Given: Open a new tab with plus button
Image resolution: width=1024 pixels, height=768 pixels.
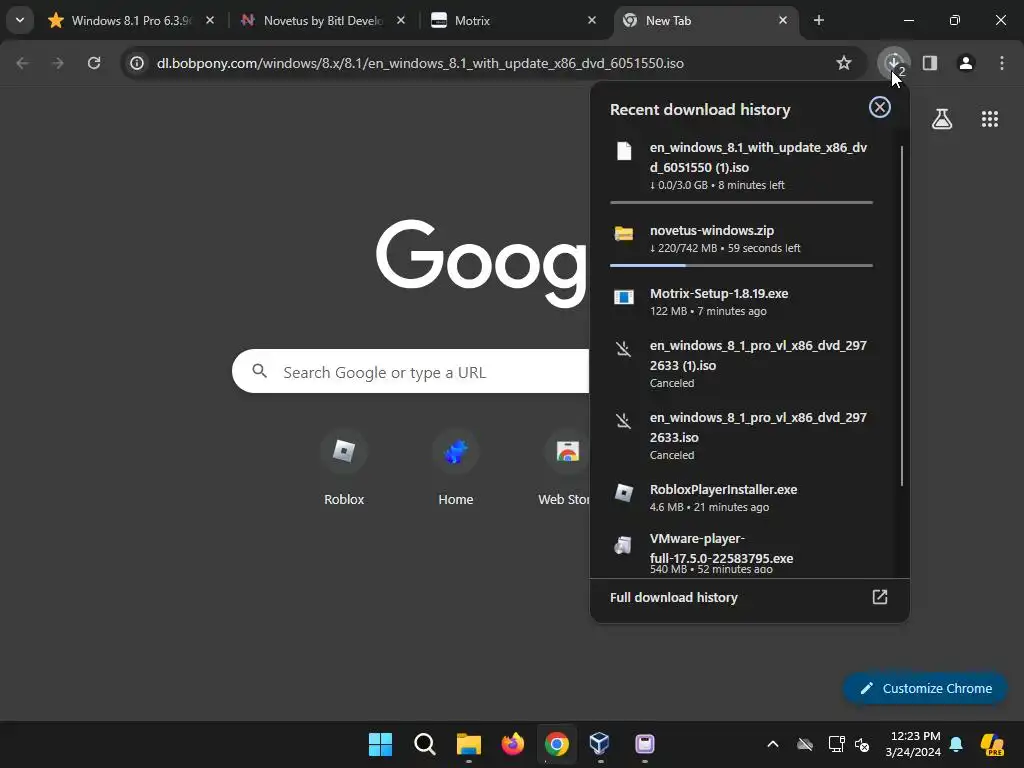Looking at the screenshot, I should click(818, 20).
